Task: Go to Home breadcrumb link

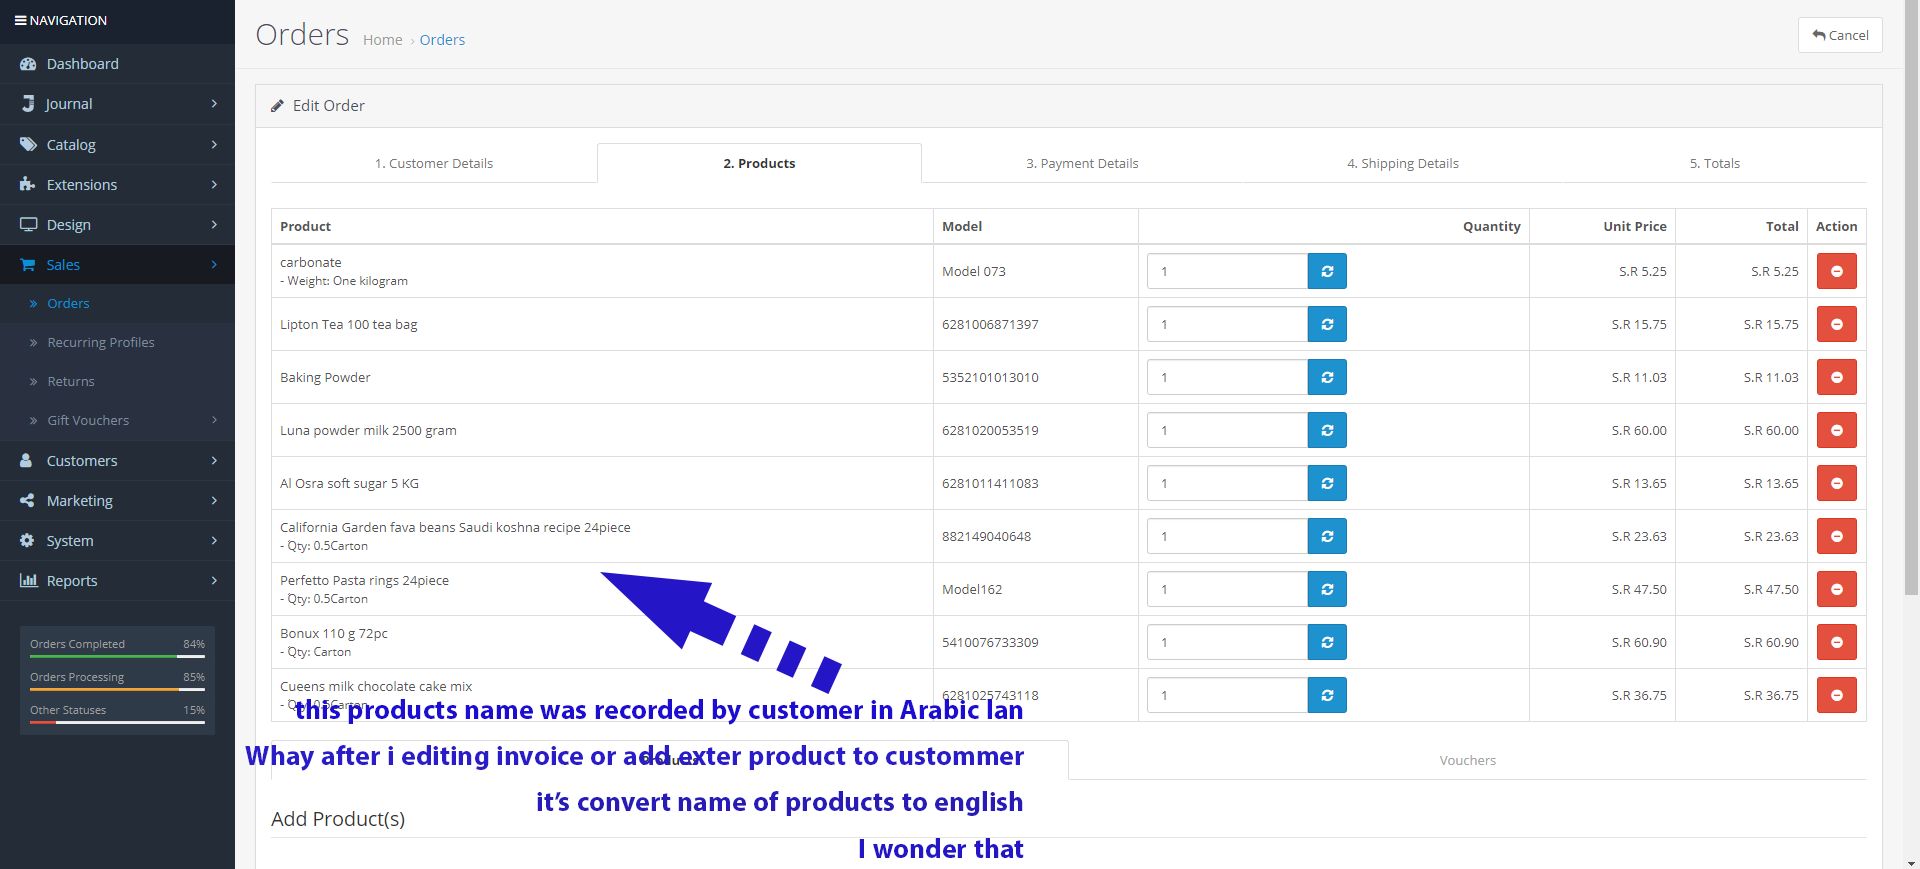Action: [x=382, y=40]
